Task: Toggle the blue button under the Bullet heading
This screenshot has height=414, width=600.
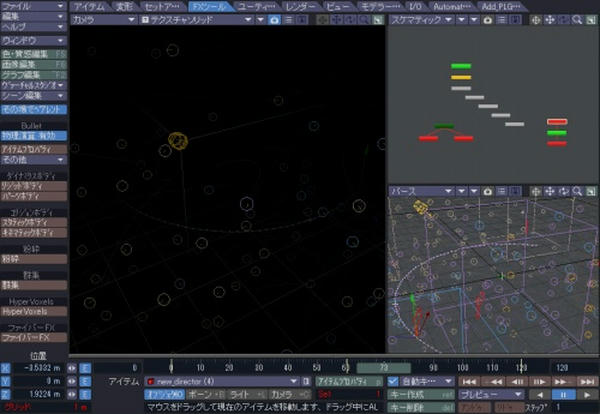Action: click(34, 136)
